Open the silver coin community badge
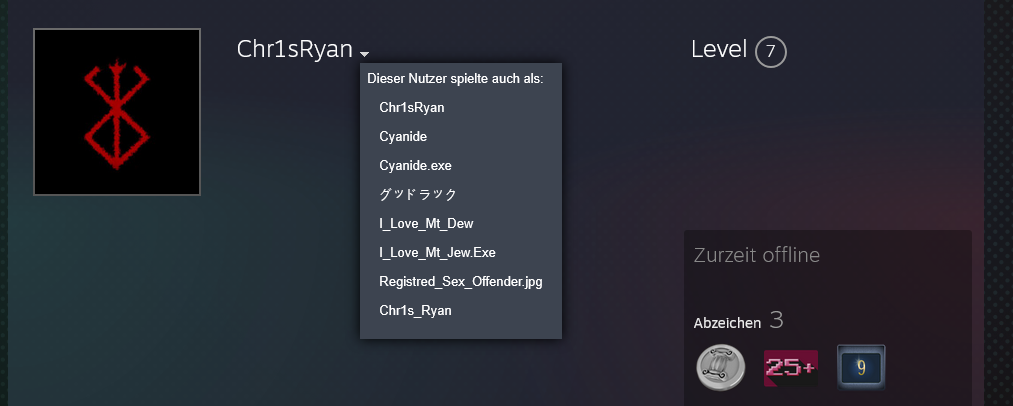Screen dimensions: 1013x406 (x=720, y=367)
